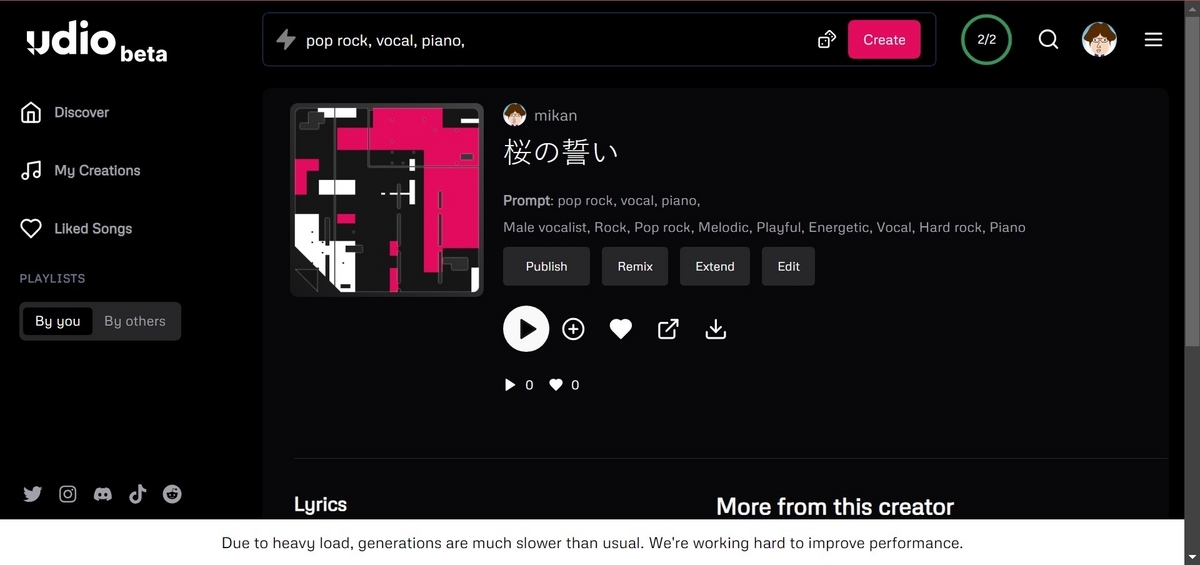
Task: Click the like count heart icon
Action: [556, 385]
